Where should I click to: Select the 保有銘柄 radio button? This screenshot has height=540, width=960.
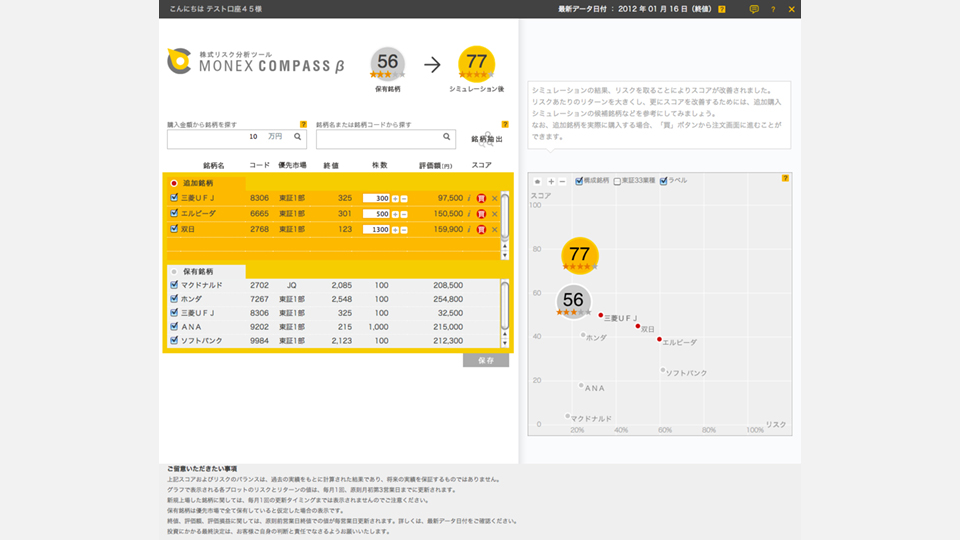(x=174, y=271)
